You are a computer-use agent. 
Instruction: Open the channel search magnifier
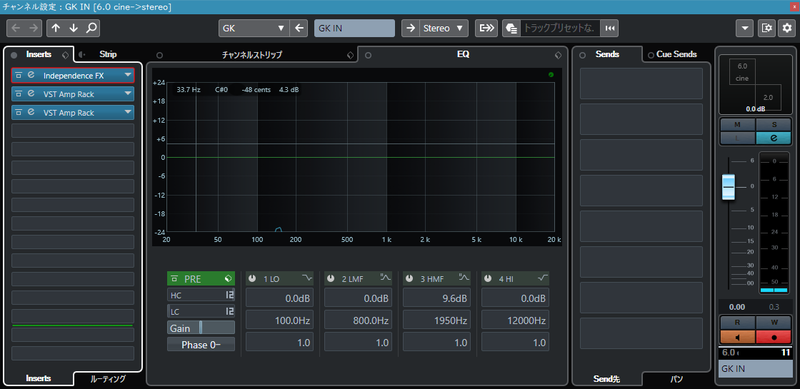91,29
